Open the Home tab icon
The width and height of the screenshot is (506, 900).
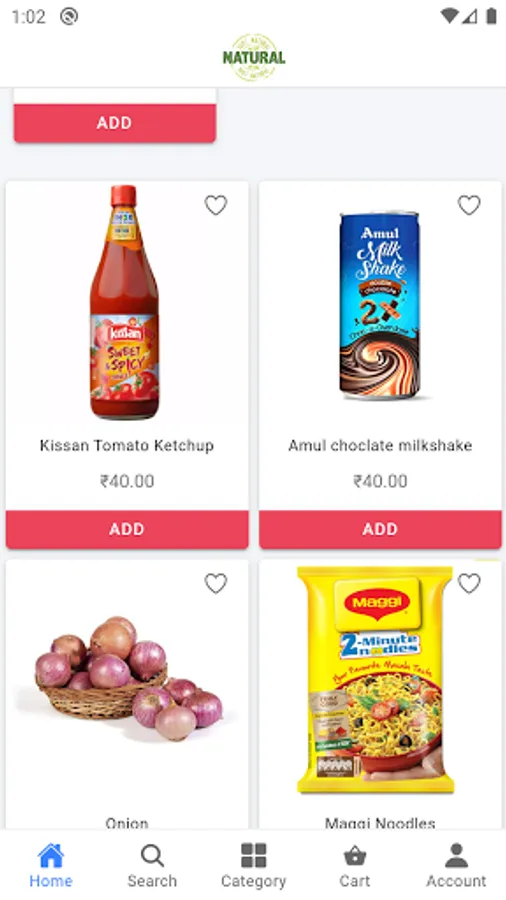point(50,855)
